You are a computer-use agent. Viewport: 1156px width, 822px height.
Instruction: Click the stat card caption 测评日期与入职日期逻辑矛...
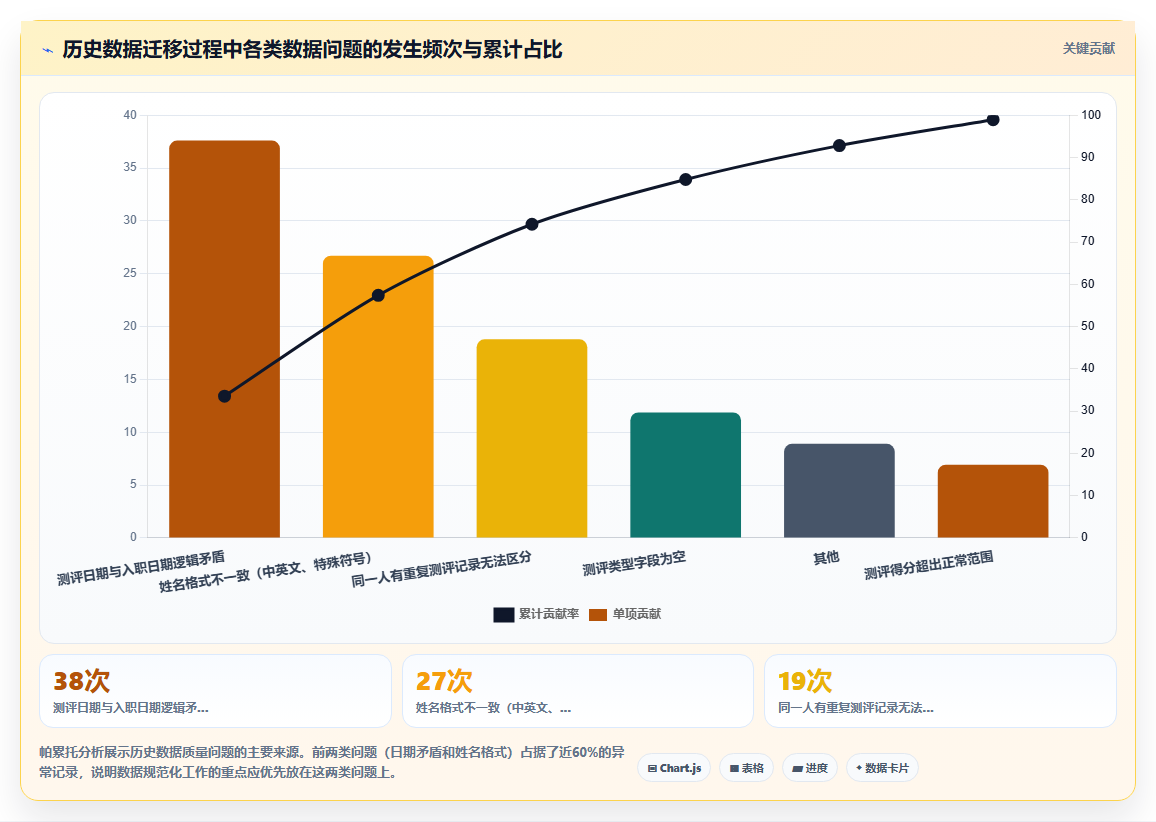coord(130,708)
